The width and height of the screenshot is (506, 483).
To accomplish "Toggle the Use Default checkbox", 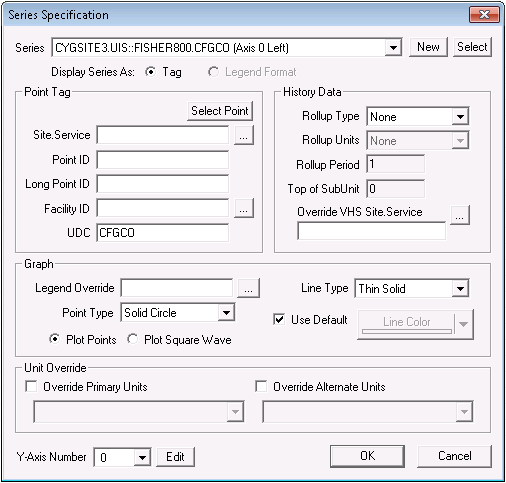I will point(279,319).
